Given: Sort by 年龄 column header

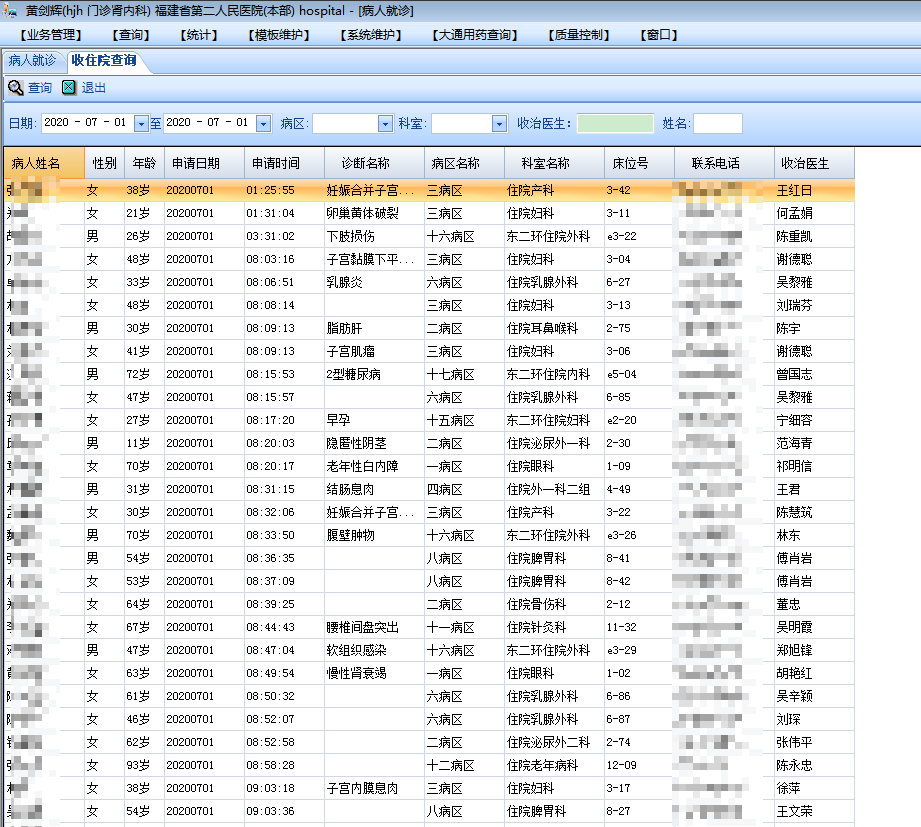Looking at the screenshot, I should click(144, 163).
